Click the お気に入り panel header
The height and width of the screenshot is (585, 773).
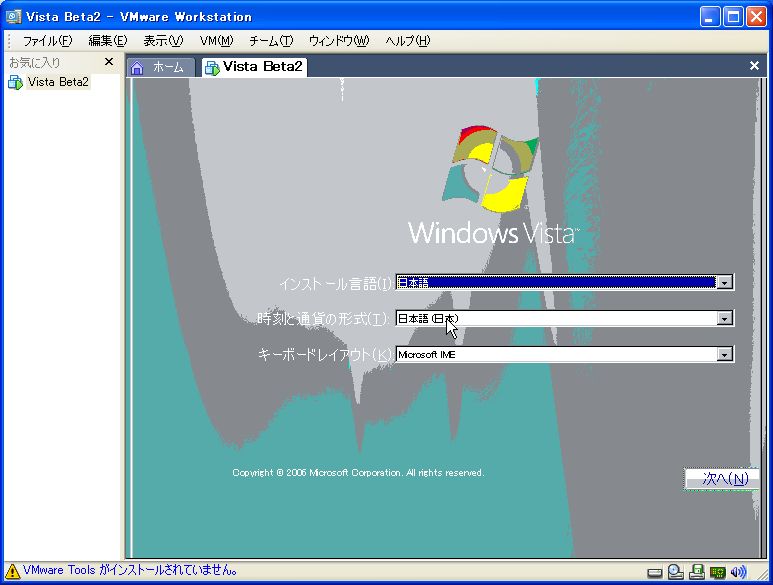point(35,63)
